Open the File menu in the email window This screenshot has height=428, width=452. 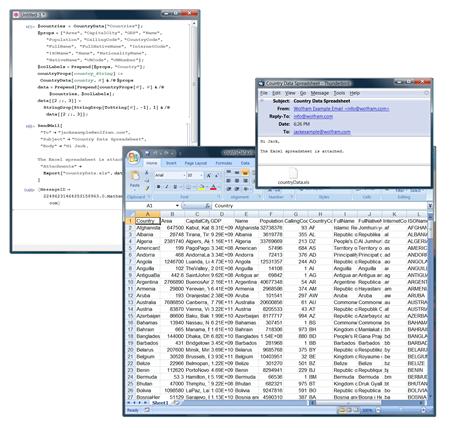pyautogui.click(x=264, y=93)
